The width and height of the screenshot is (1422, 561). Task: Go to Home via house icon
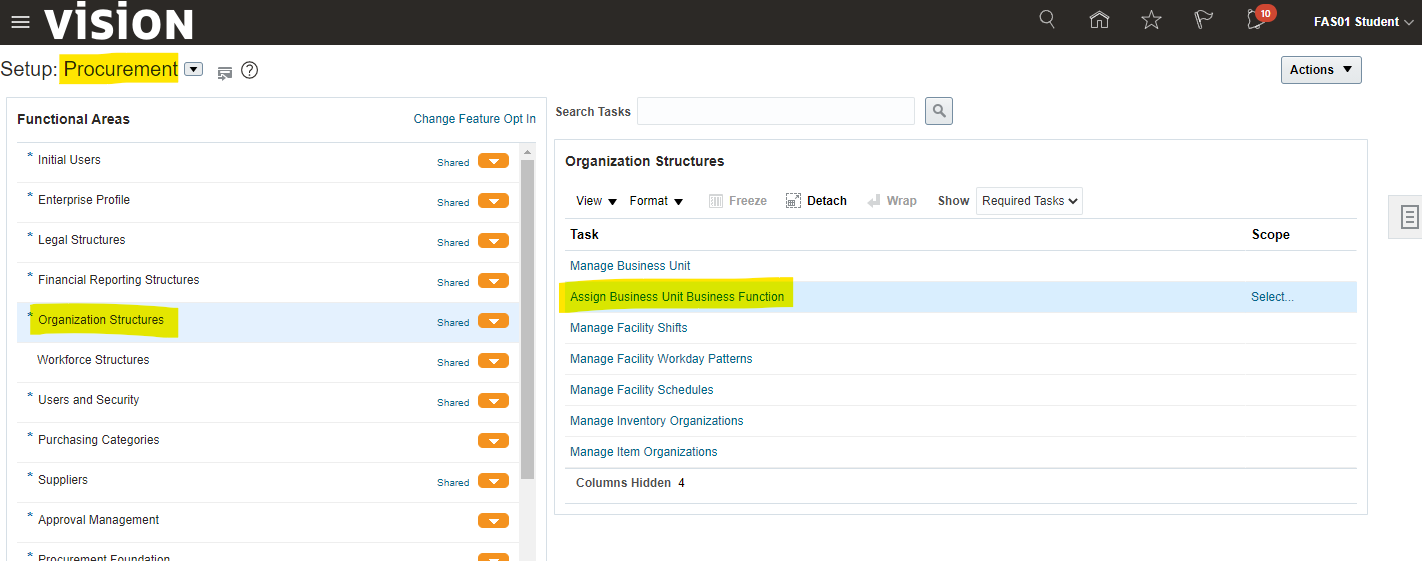point(1099,20)
